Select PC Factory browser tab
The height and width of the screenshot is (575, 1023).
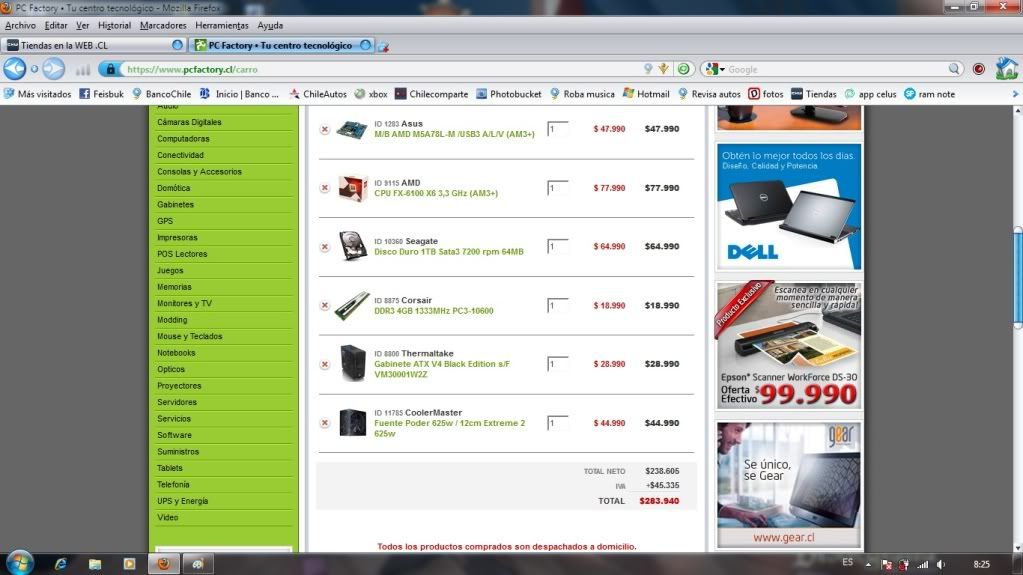point(282,45)
